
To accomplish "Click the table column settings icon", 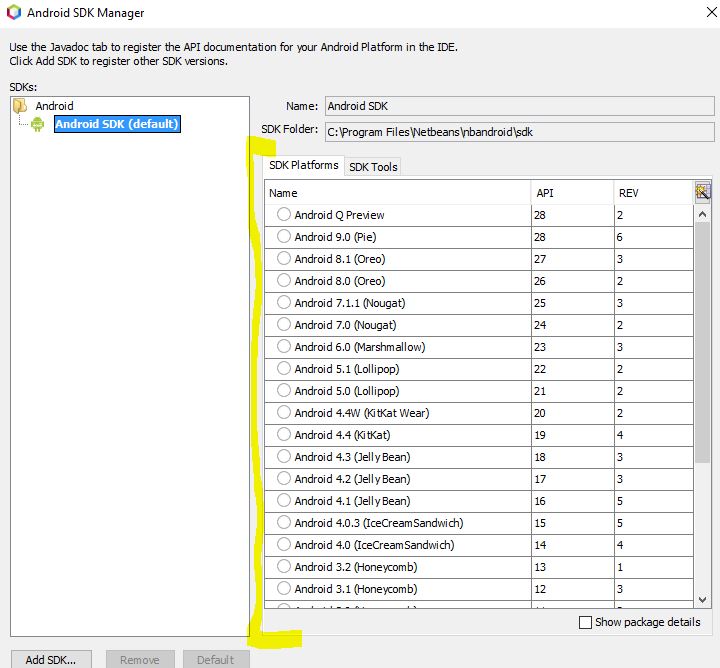I will 703,192.
